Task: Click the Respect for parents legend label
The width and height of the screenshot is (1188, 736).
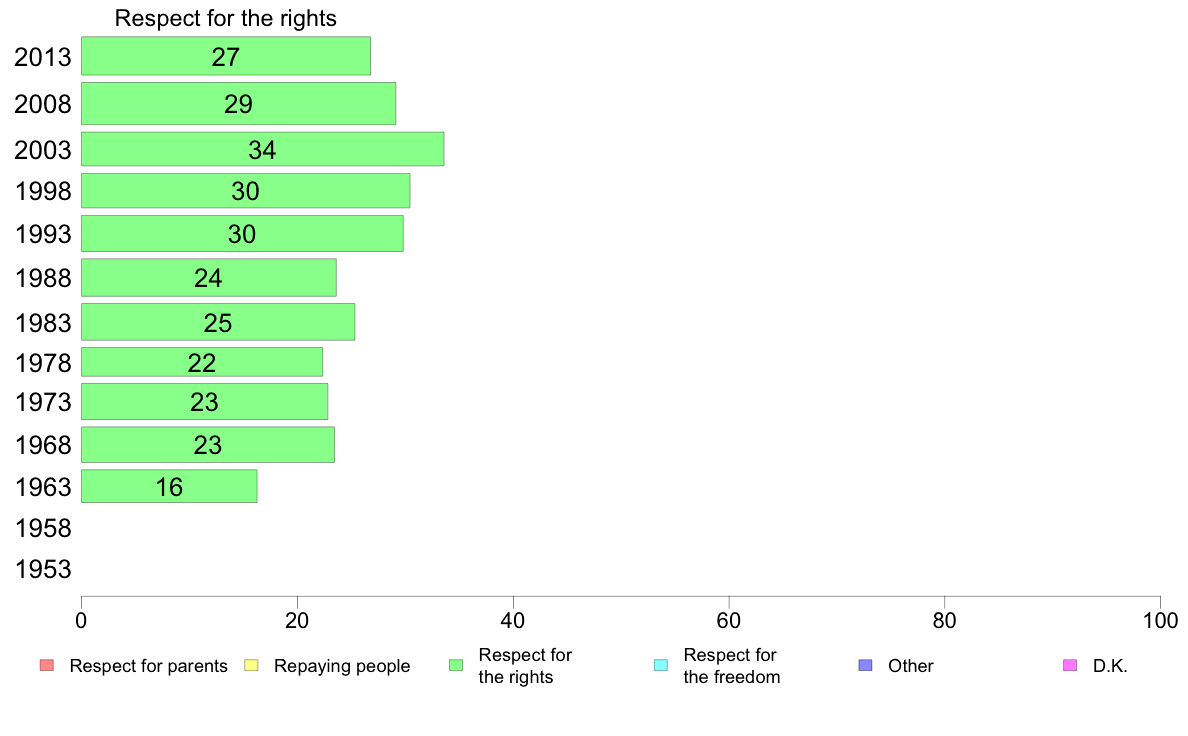Action: click(x=148, y=666)
